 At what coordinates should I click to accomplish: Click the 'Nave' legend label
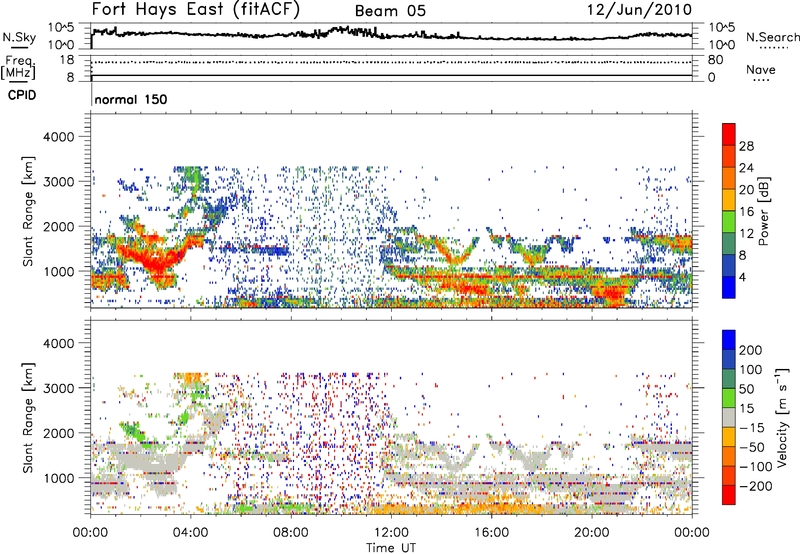(761, 69)
